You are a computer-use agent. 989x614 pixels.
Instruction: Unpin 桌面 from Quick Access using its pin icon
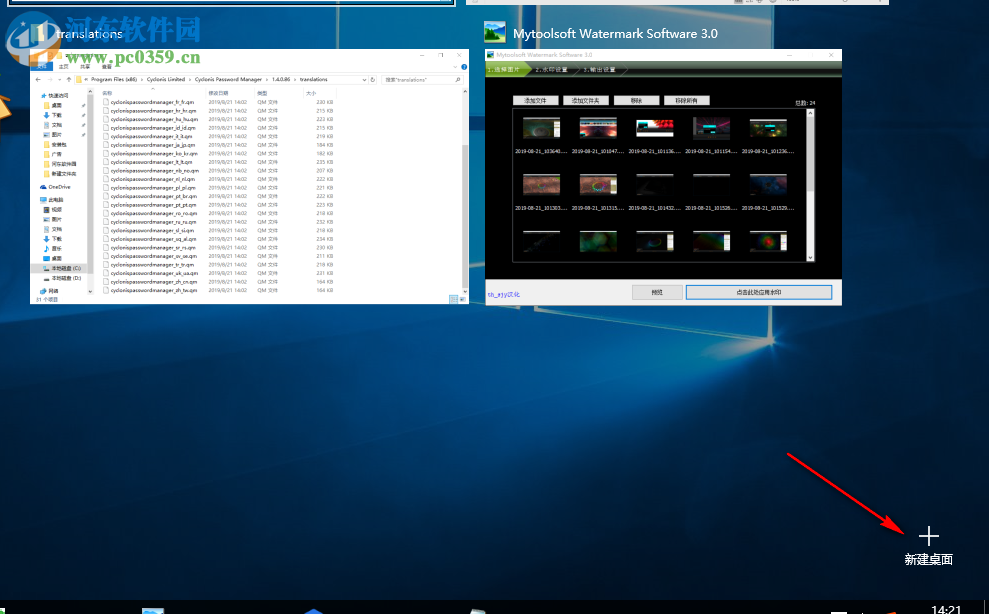tap(81, 104)
